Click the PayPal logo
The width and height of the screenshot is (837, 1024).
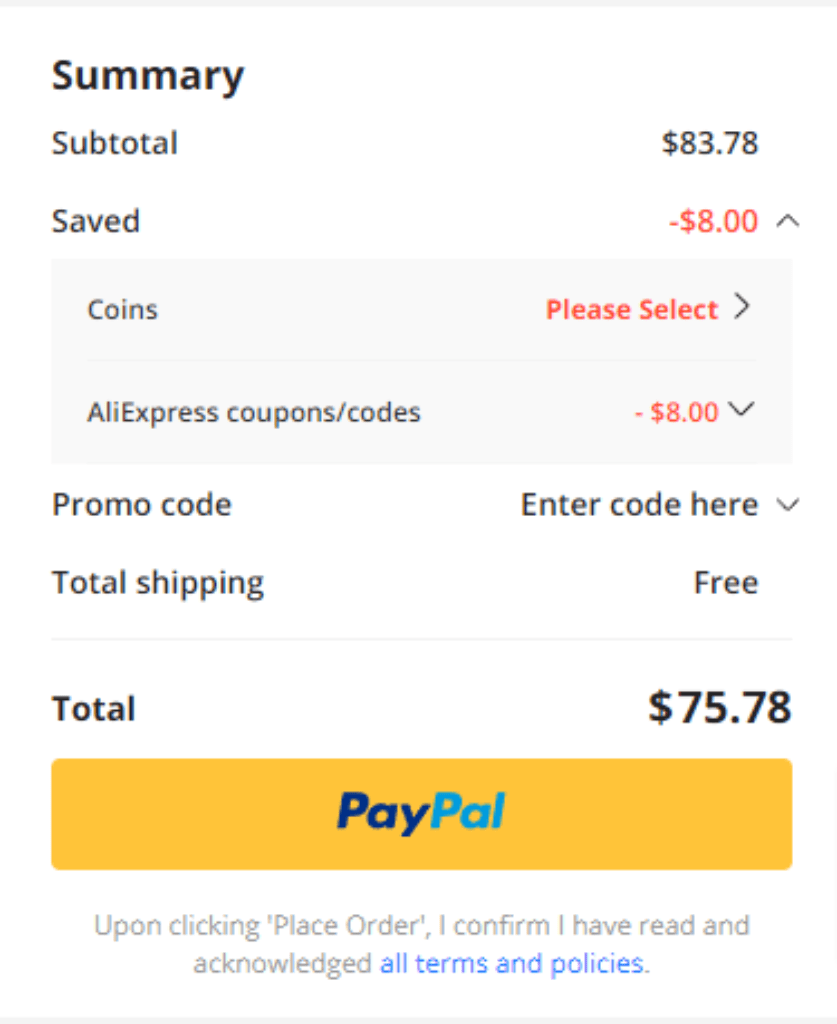coord(421,813)
